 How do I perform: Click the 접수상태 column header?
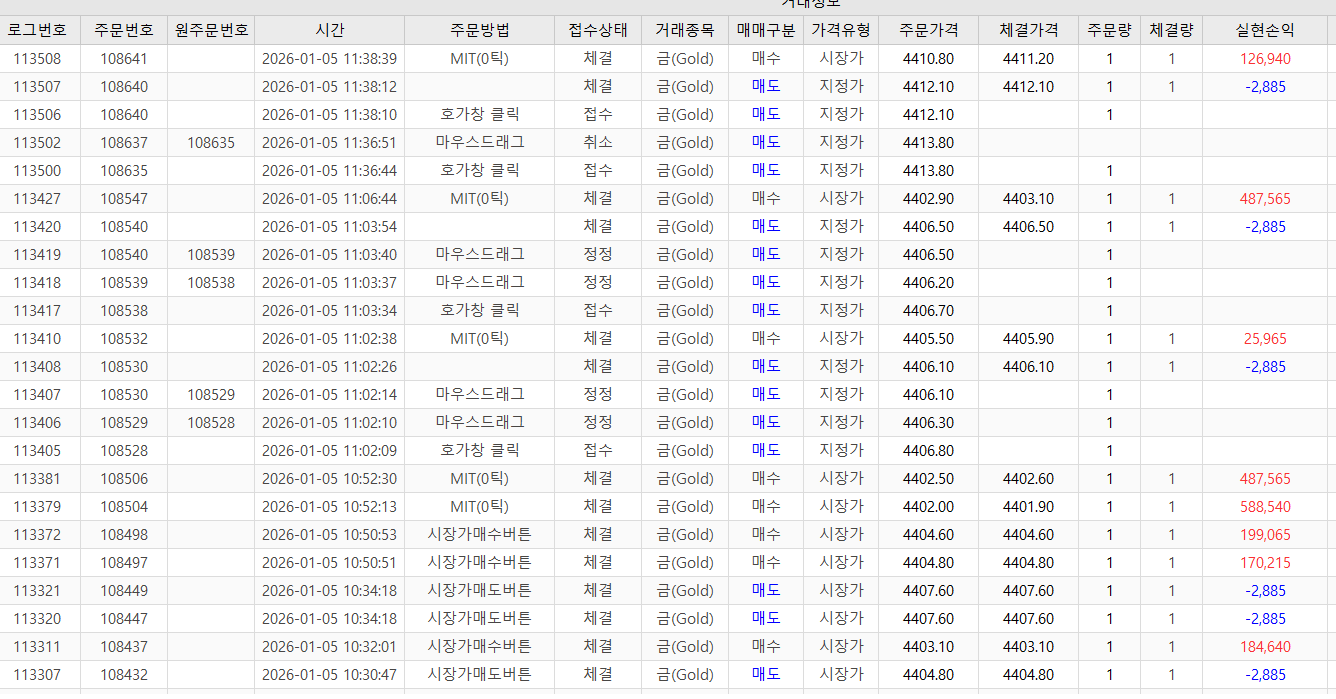pos(598,30)
